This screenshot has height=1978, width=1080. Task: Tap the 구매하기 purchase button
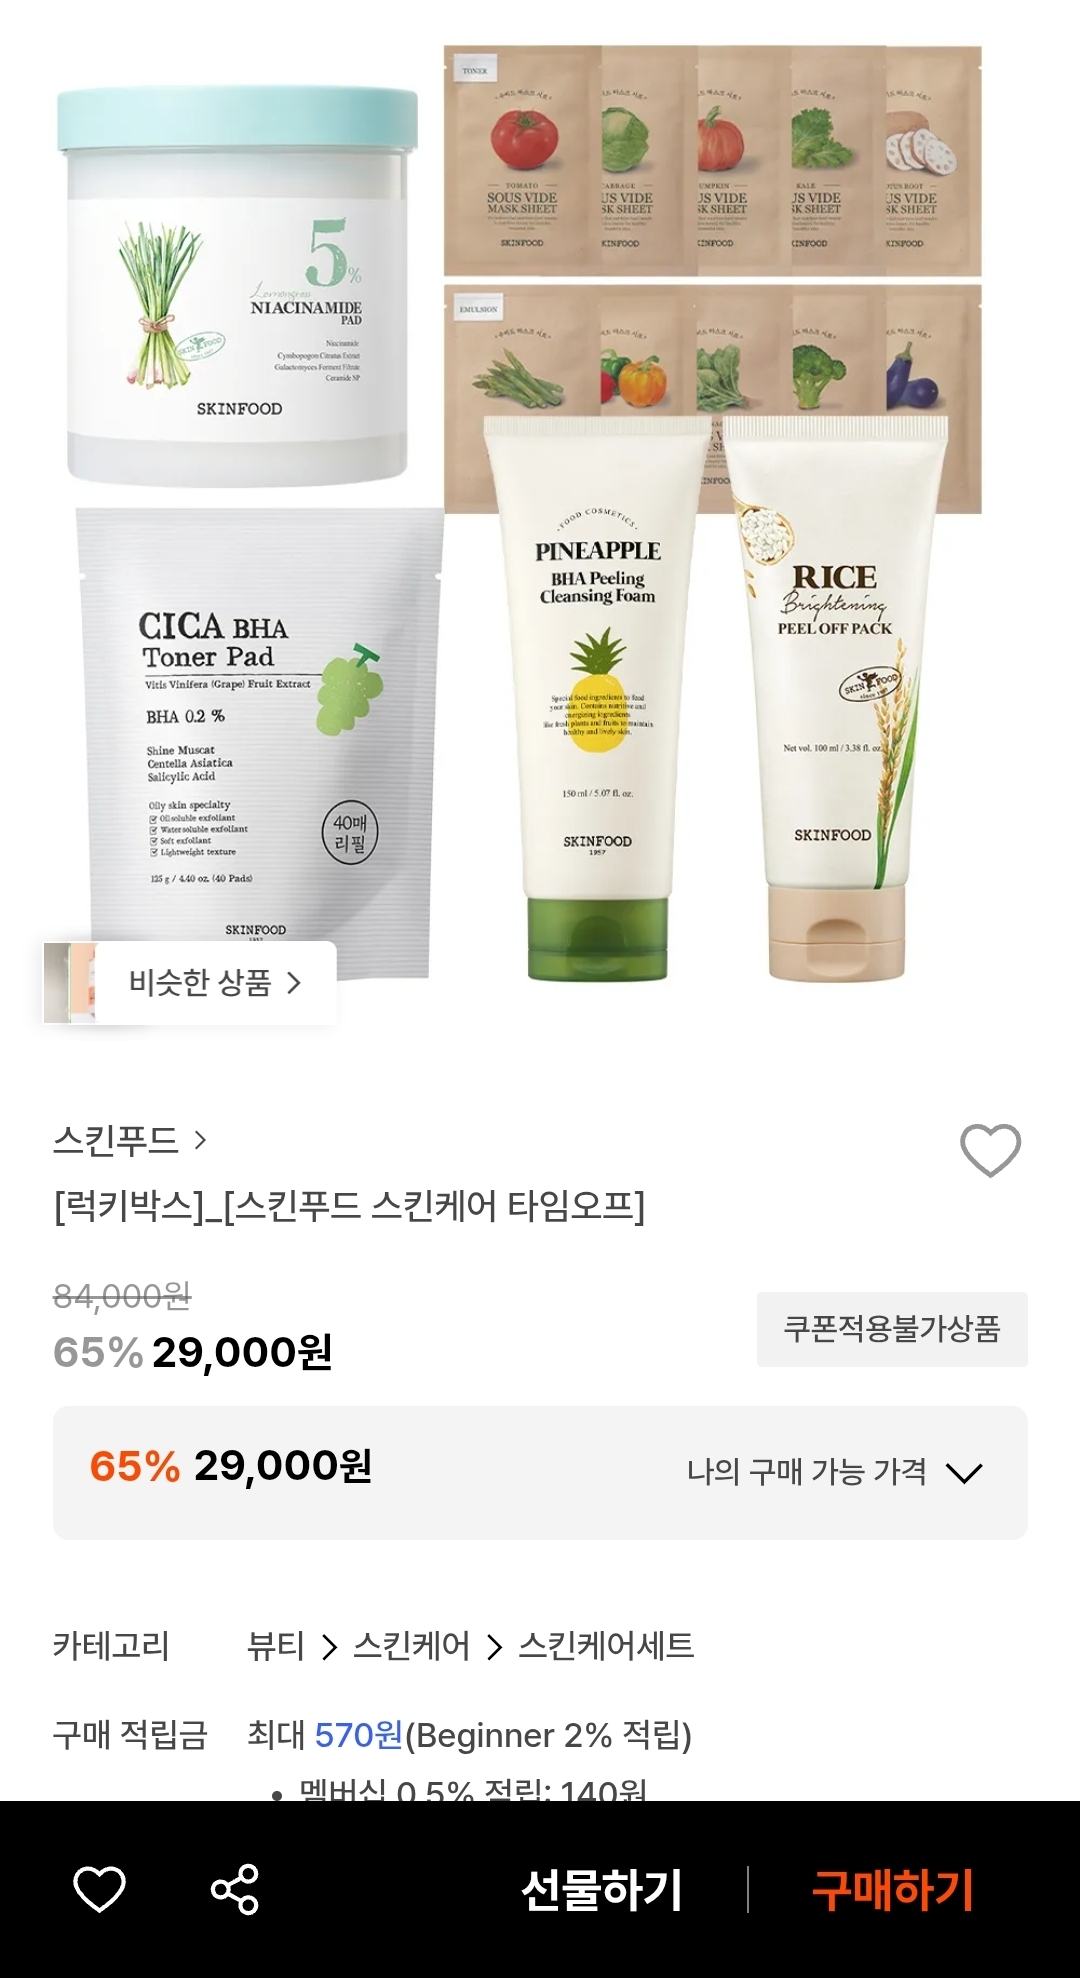(892, 1890)
